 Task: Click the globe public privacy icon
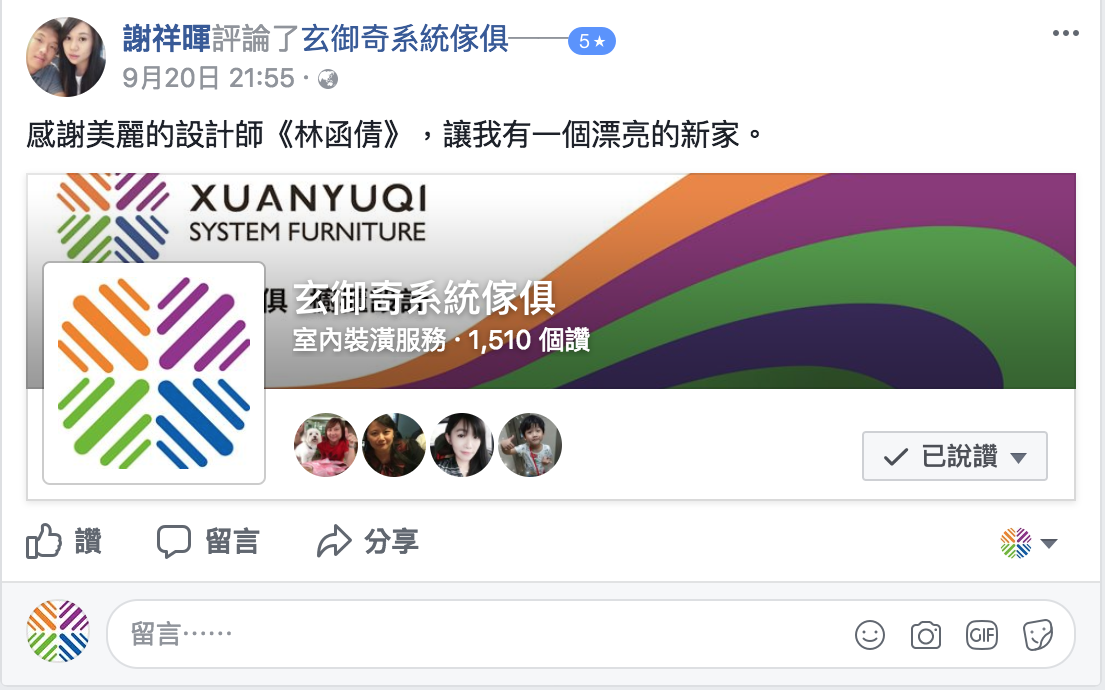(328, 79)
